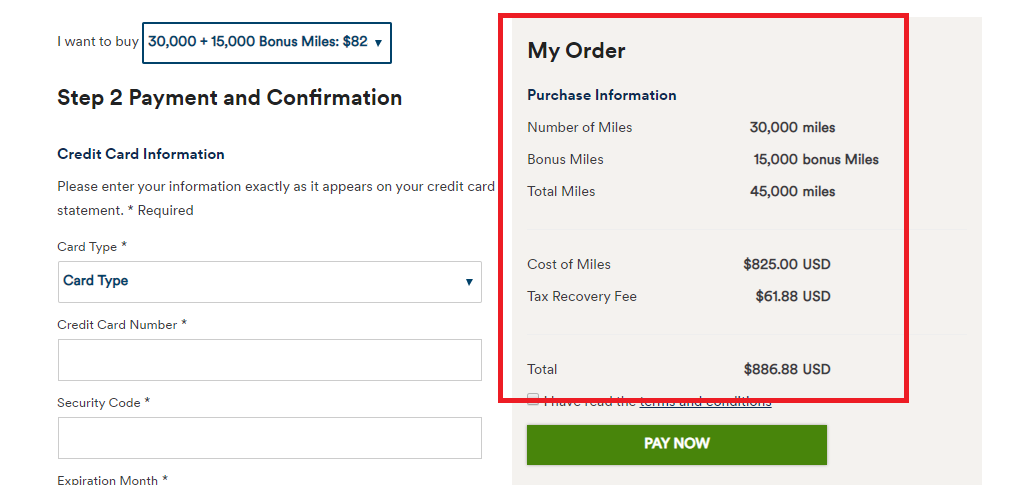1030x485 pixels.
Task: Check the terms and conditions checkbox
Action: [x=533, y=400]
